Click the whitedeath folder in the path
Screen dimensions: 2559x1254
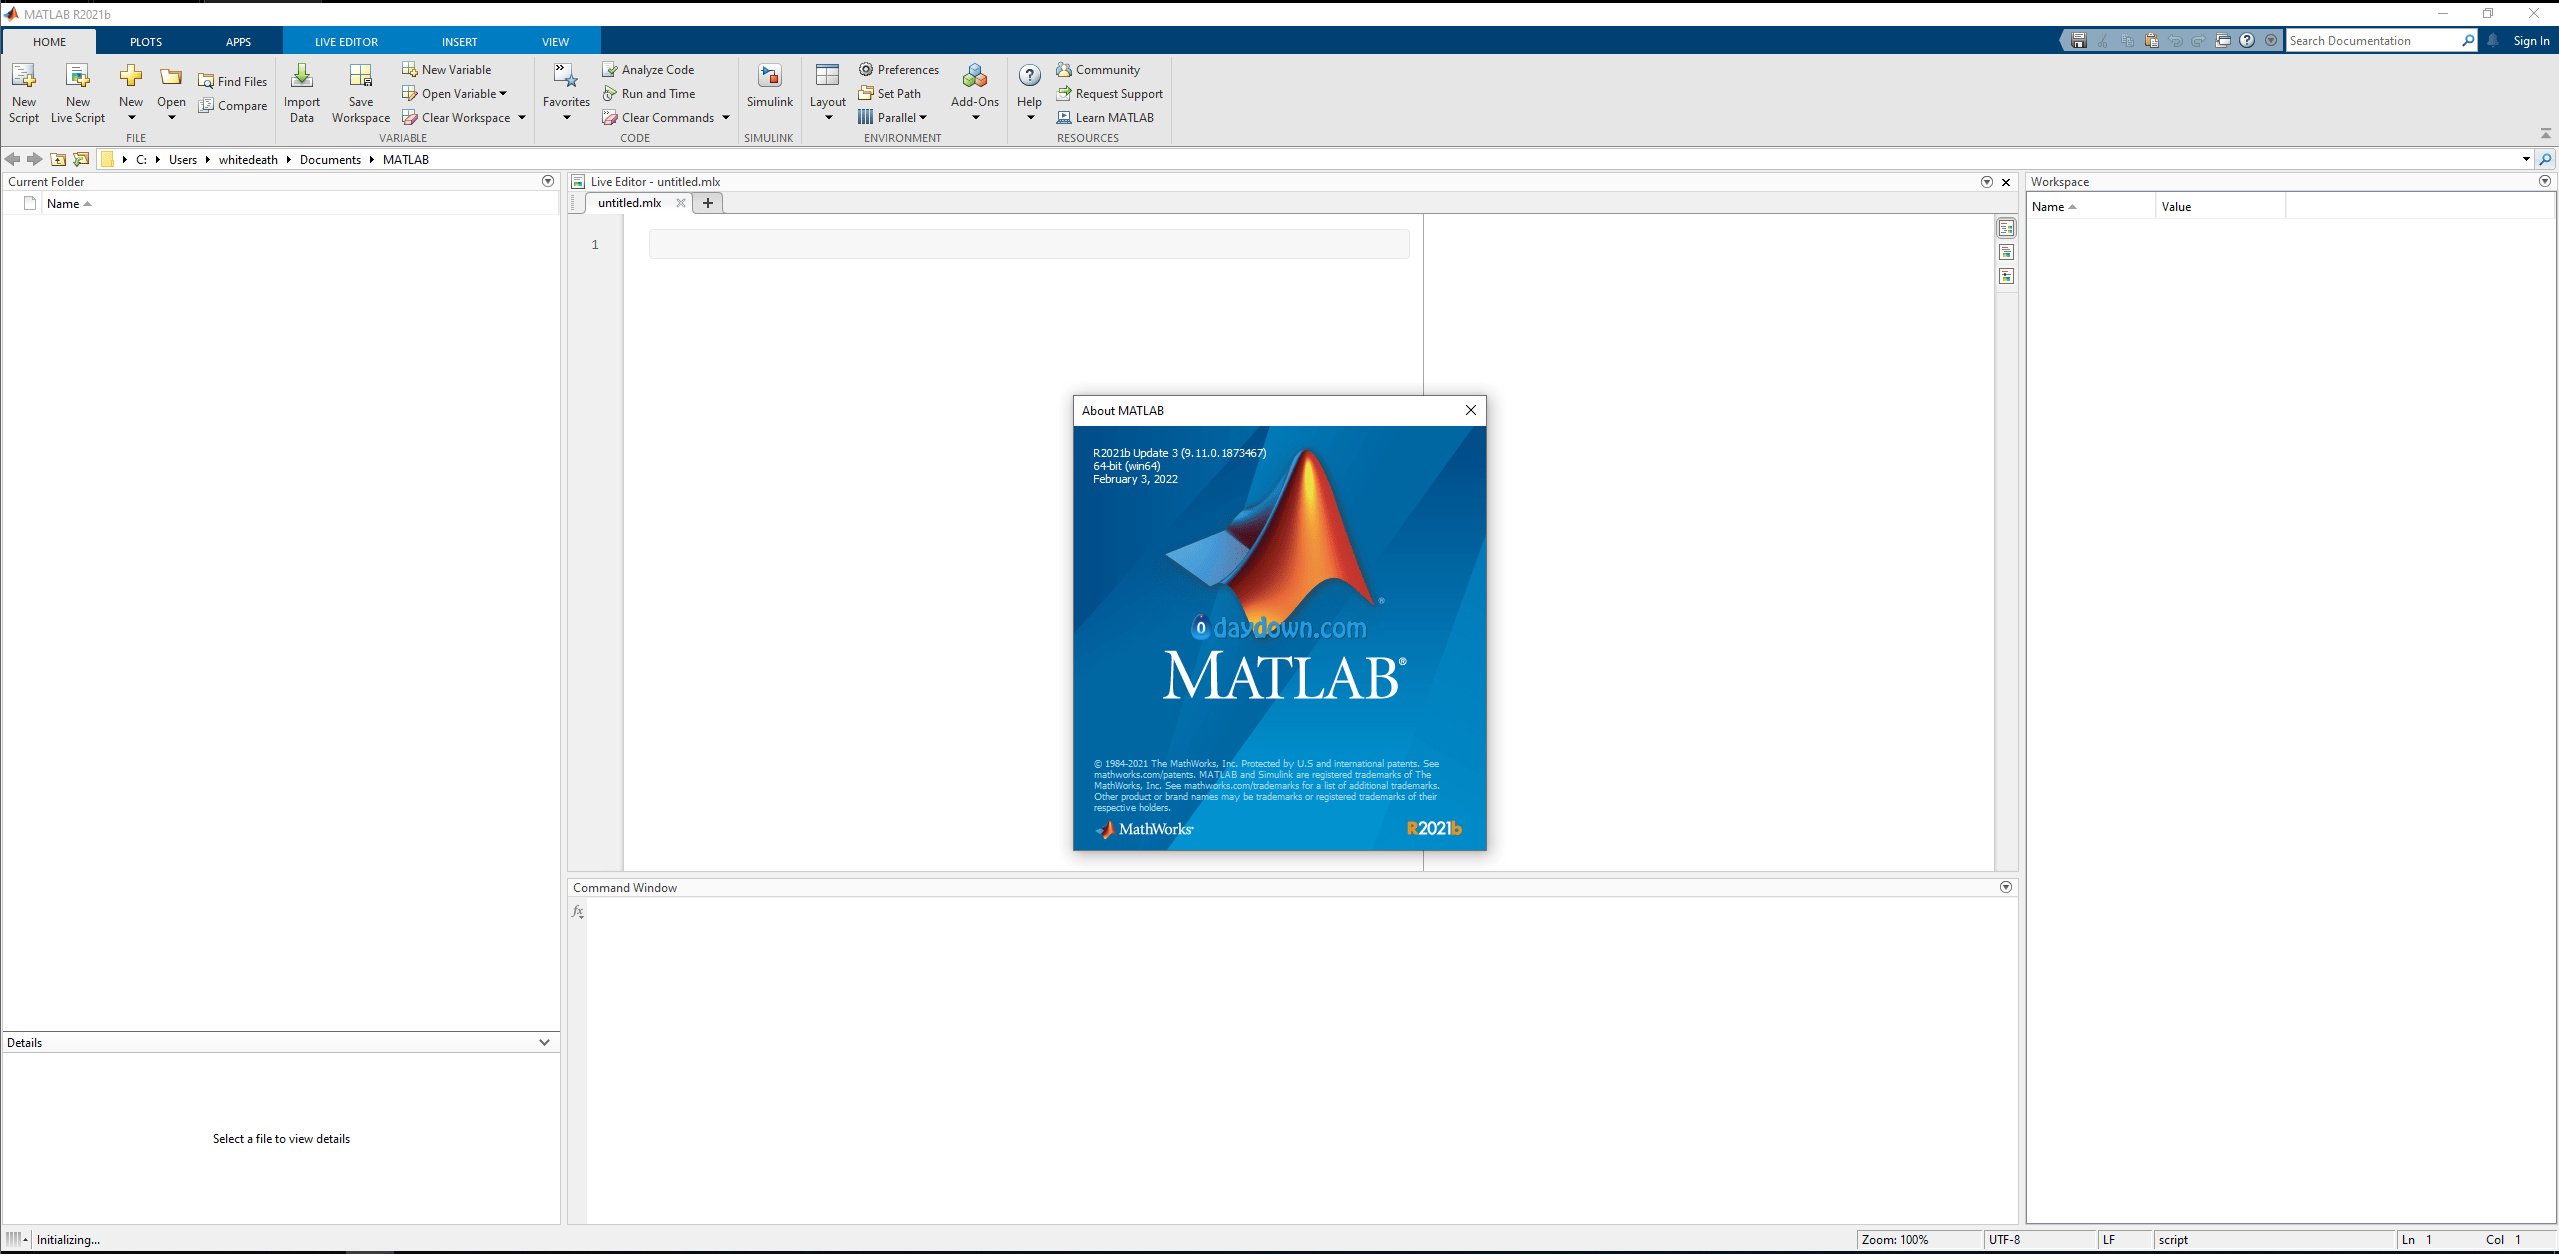248,159
